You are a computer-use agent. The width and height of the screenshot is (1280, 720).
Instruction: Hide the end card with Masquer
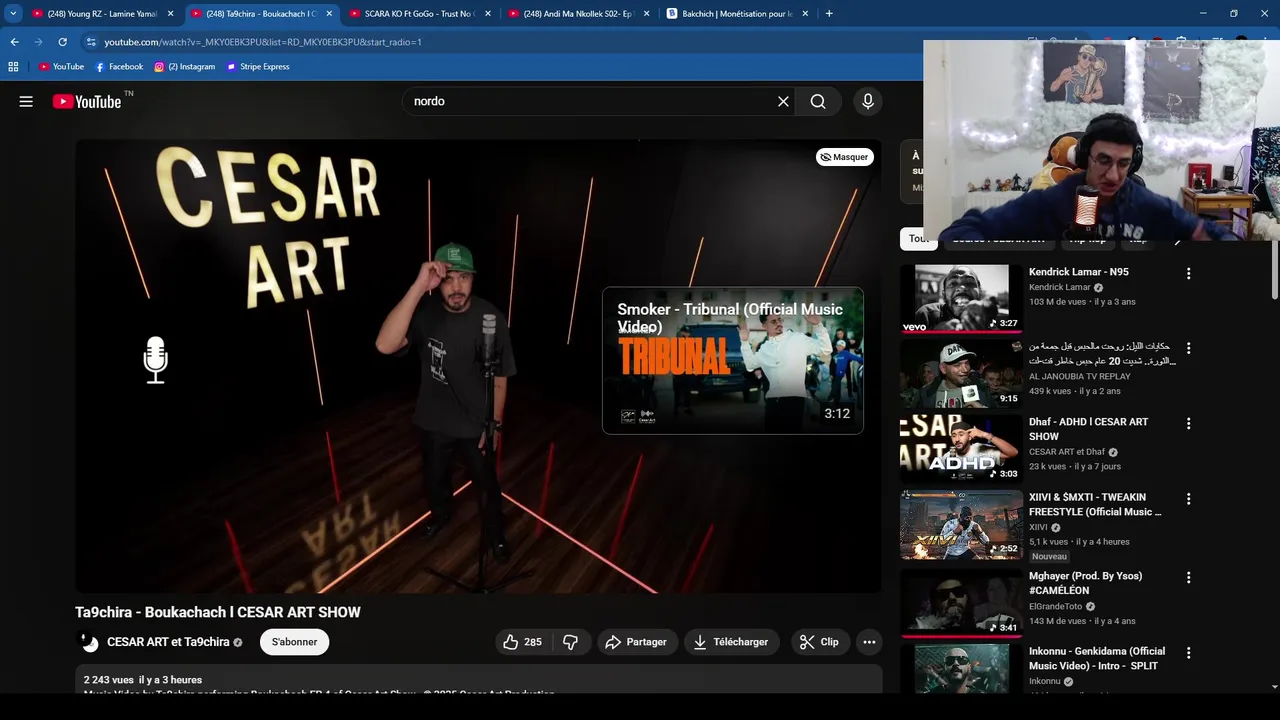845,157
